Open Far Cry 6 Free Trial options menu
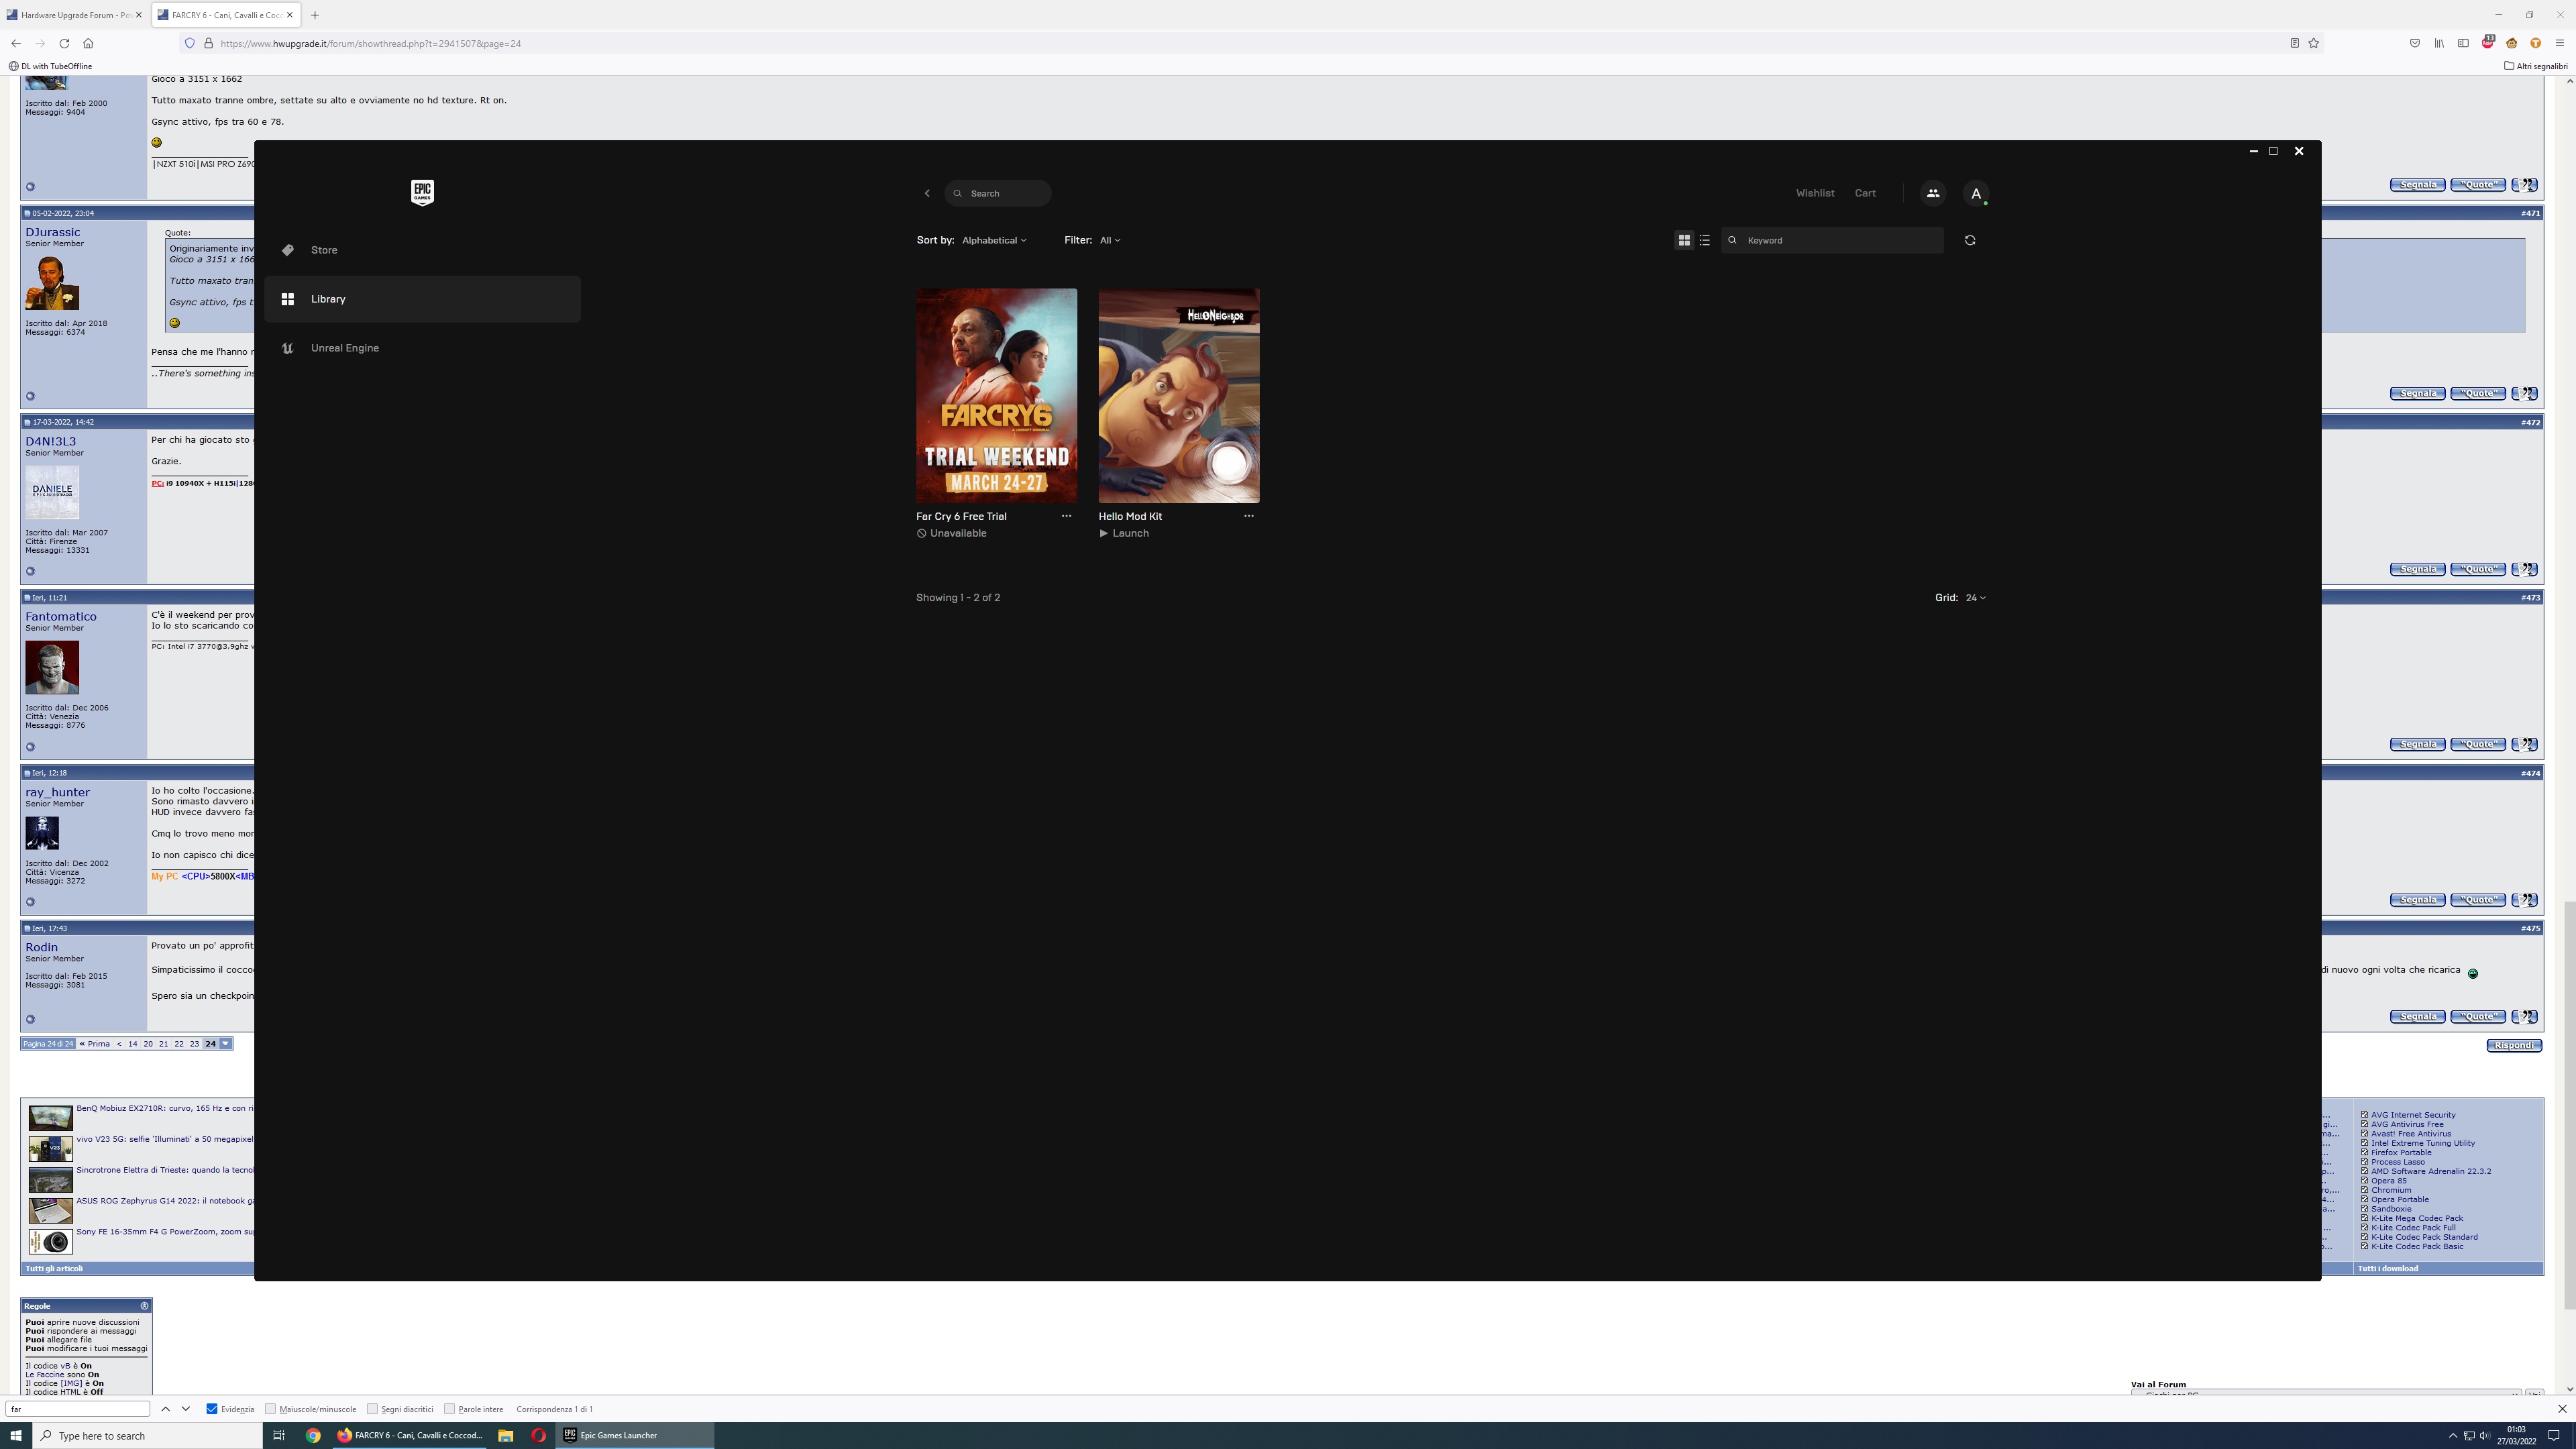The image size is (2576, 1449). tap(1066, 516)
